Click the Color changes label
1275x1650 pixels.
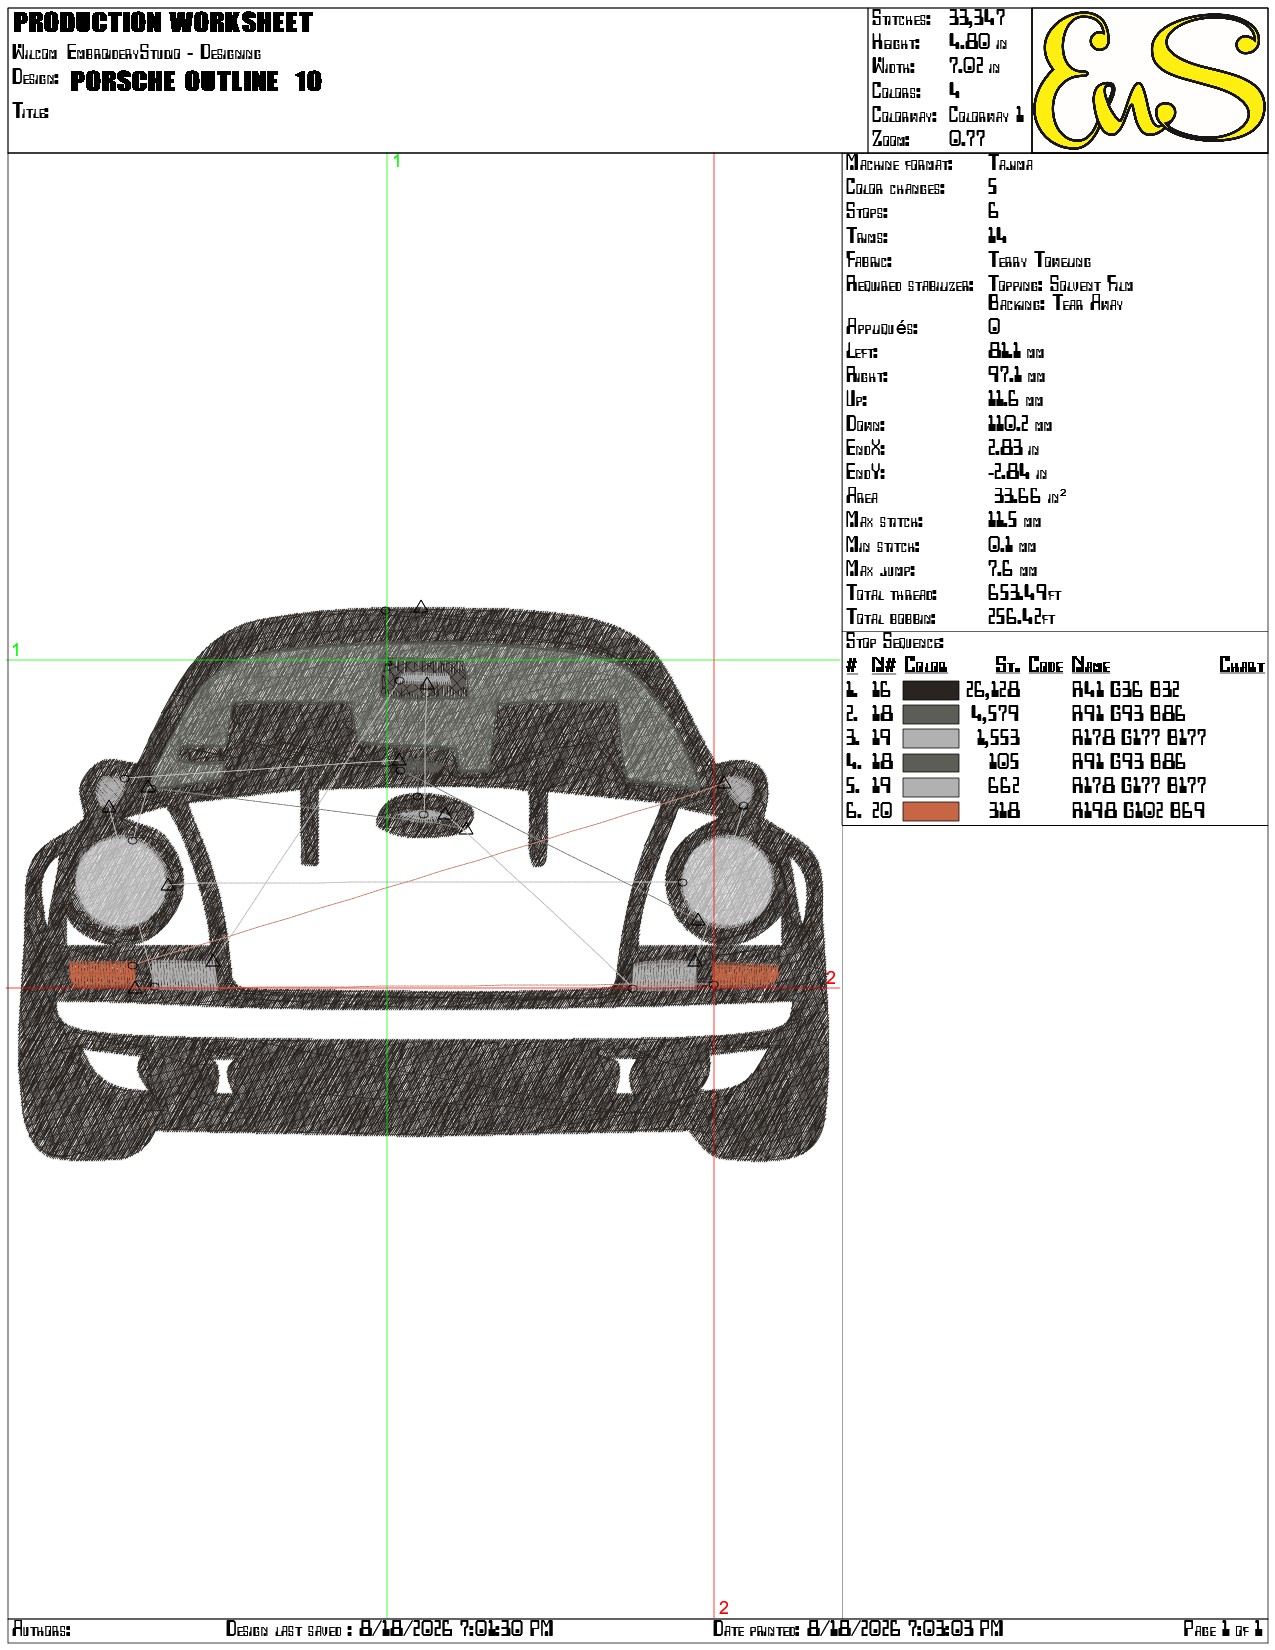(x=895, y=188)
